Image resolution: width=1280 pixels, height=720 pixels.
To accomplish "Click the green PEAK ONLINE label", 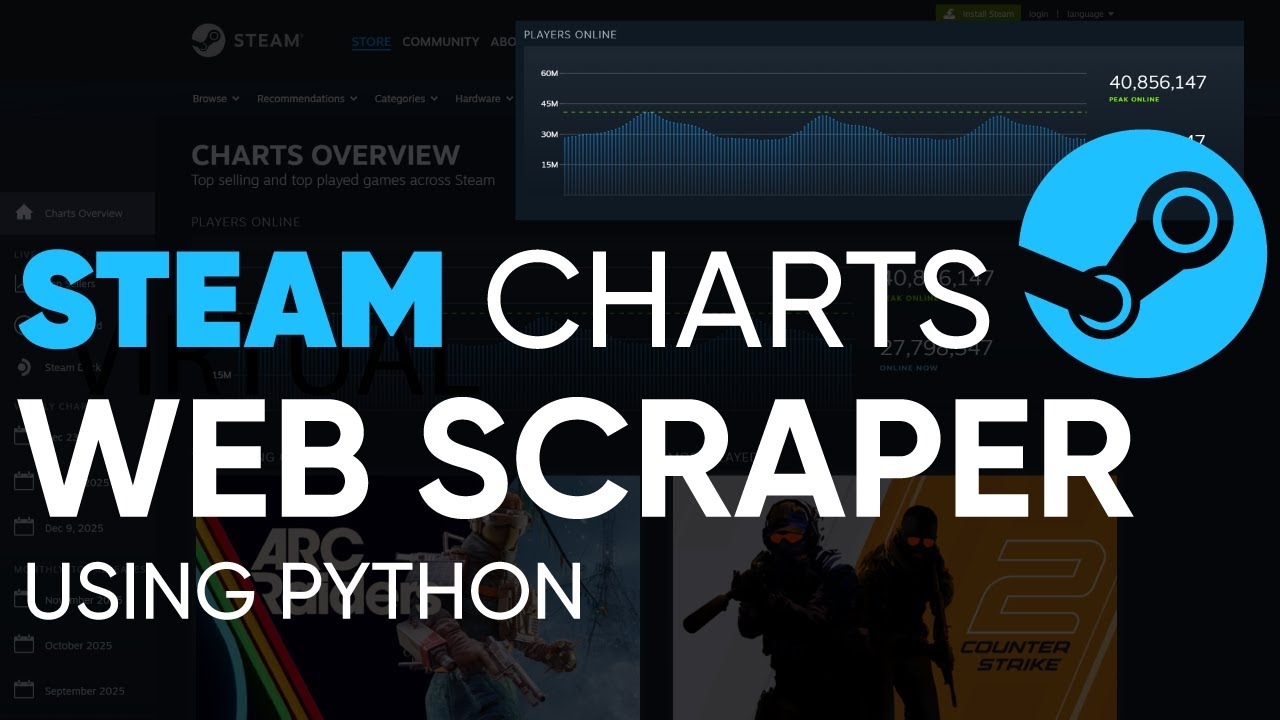I will click(1134, 100).
